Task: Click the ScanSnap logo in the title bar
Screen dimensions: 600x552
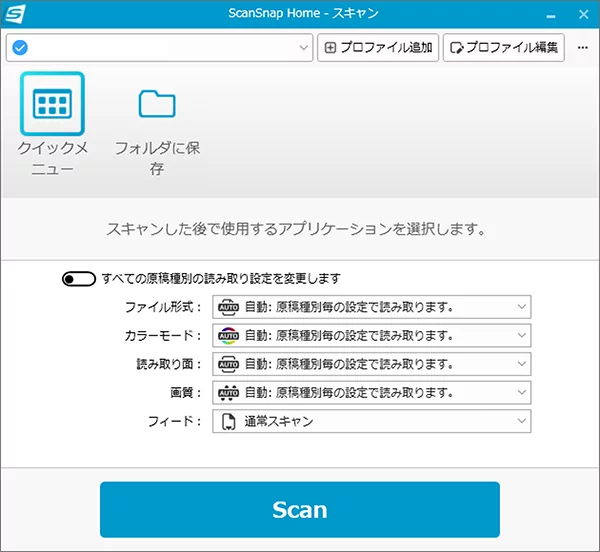Action: 15,14
